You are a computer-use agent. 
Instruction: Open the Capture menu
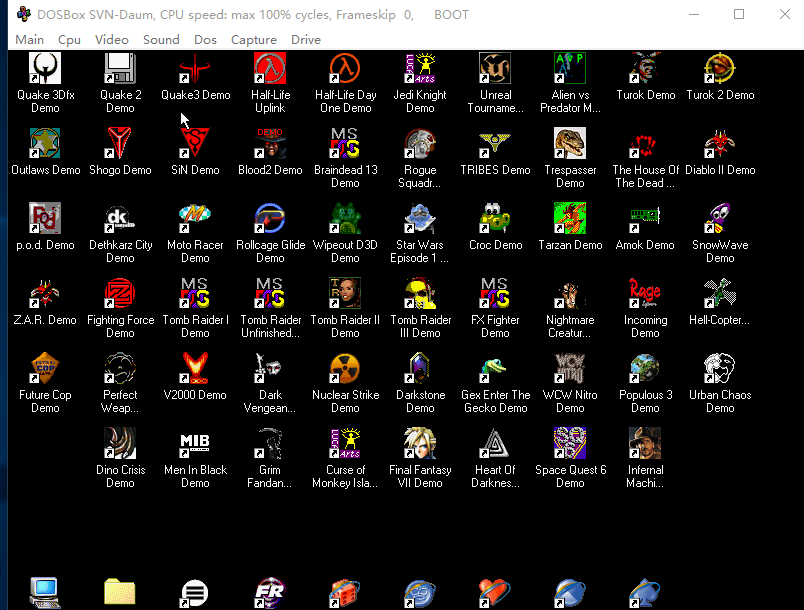tap(254, 39)
